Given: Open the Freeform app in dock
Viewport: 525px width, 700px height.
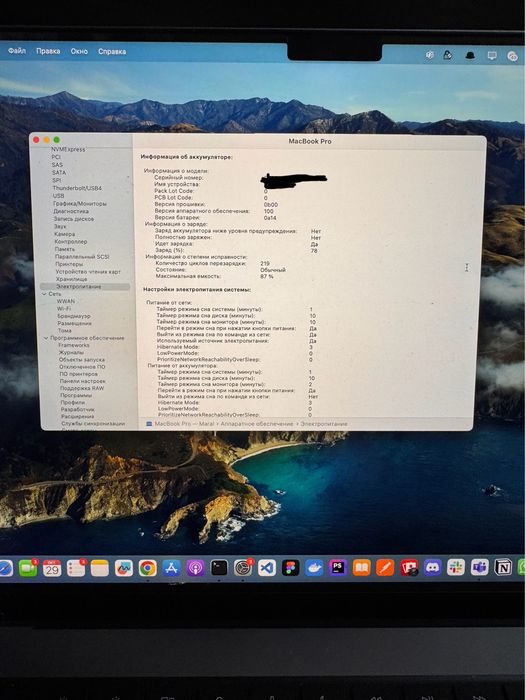Looking at the screenshot, I should tap(124, 568).
